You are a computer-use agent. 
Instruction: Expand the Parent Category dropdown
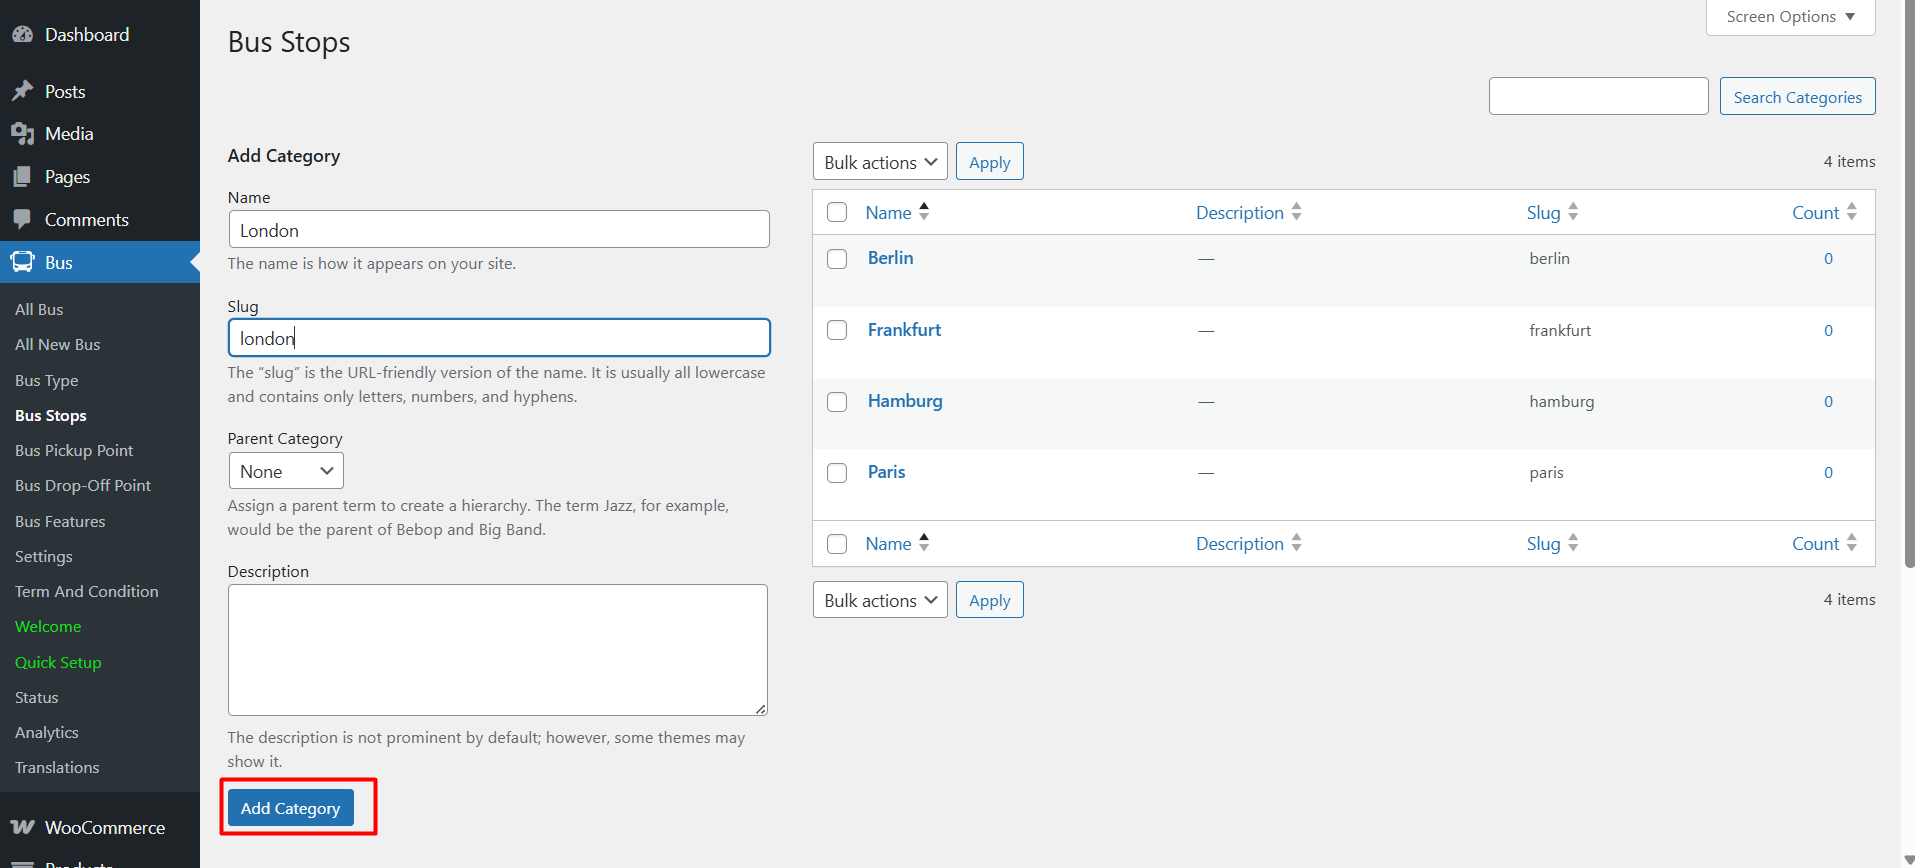pos(286,471)
